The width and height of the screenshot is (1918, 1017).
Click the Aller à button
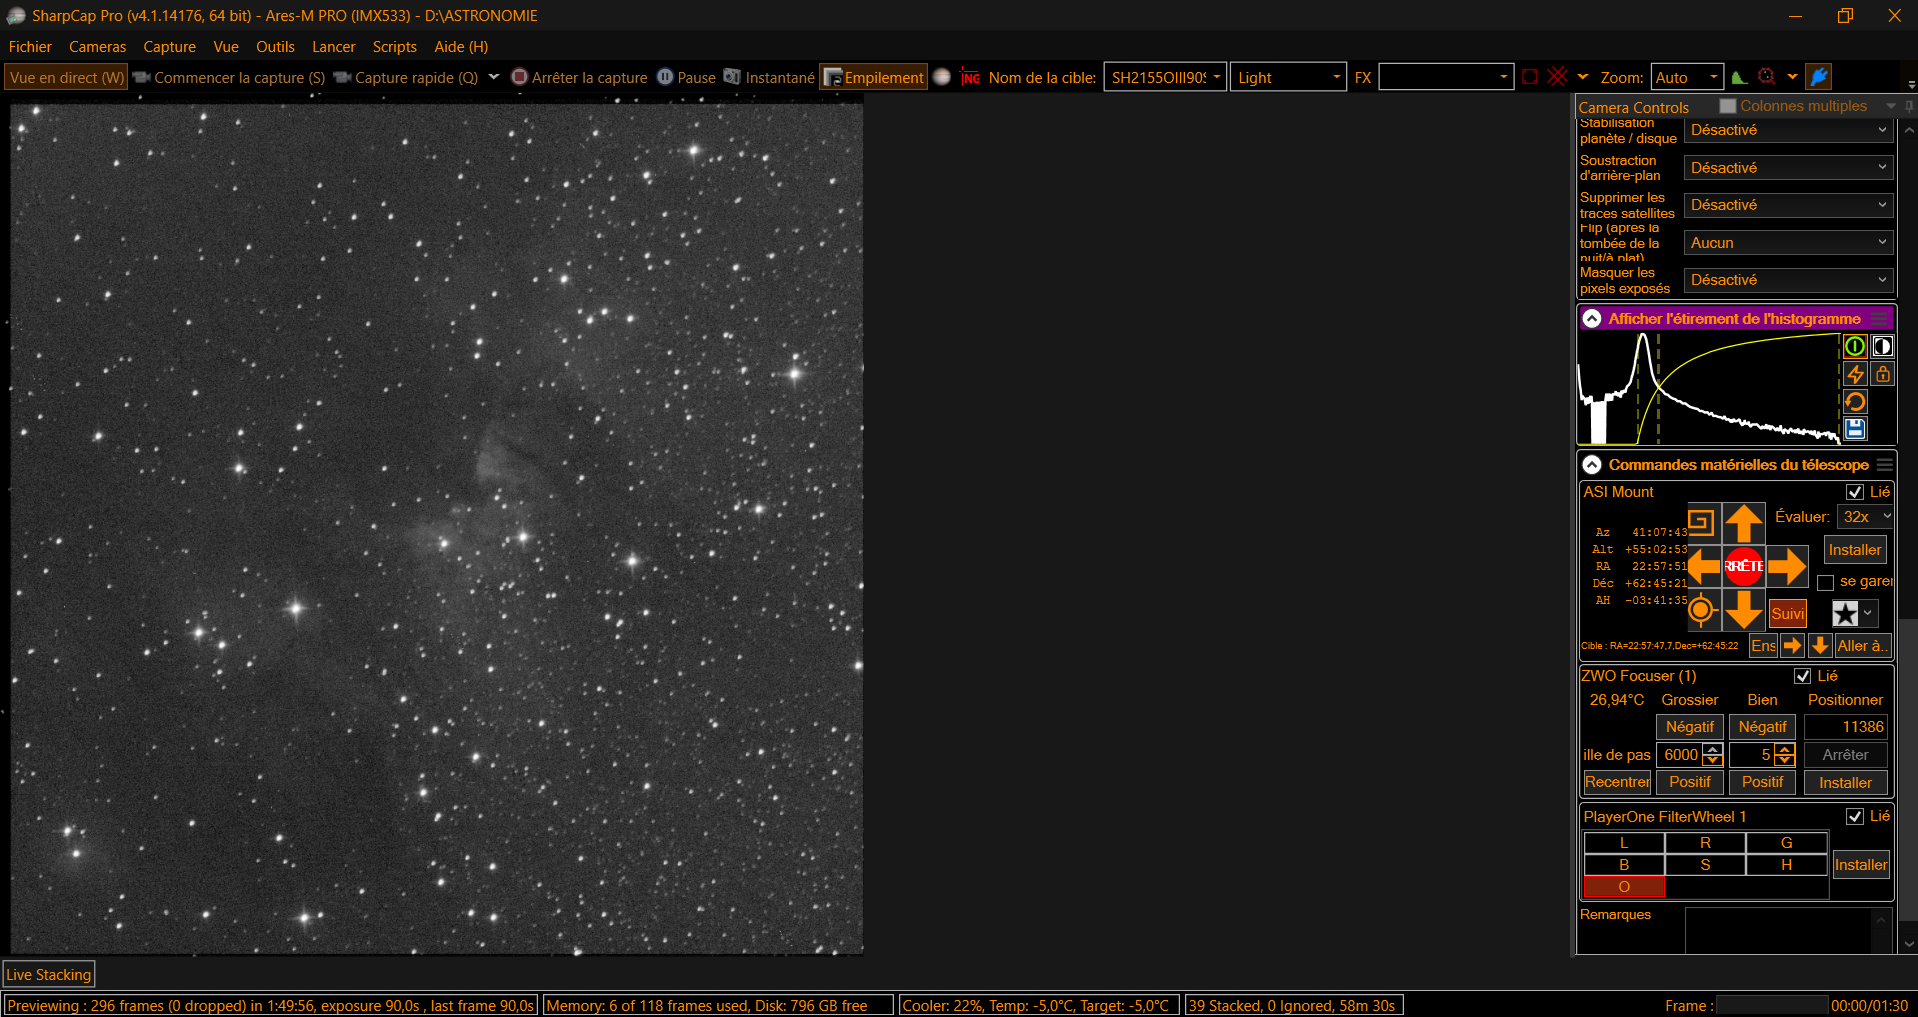click(1862, 646)
